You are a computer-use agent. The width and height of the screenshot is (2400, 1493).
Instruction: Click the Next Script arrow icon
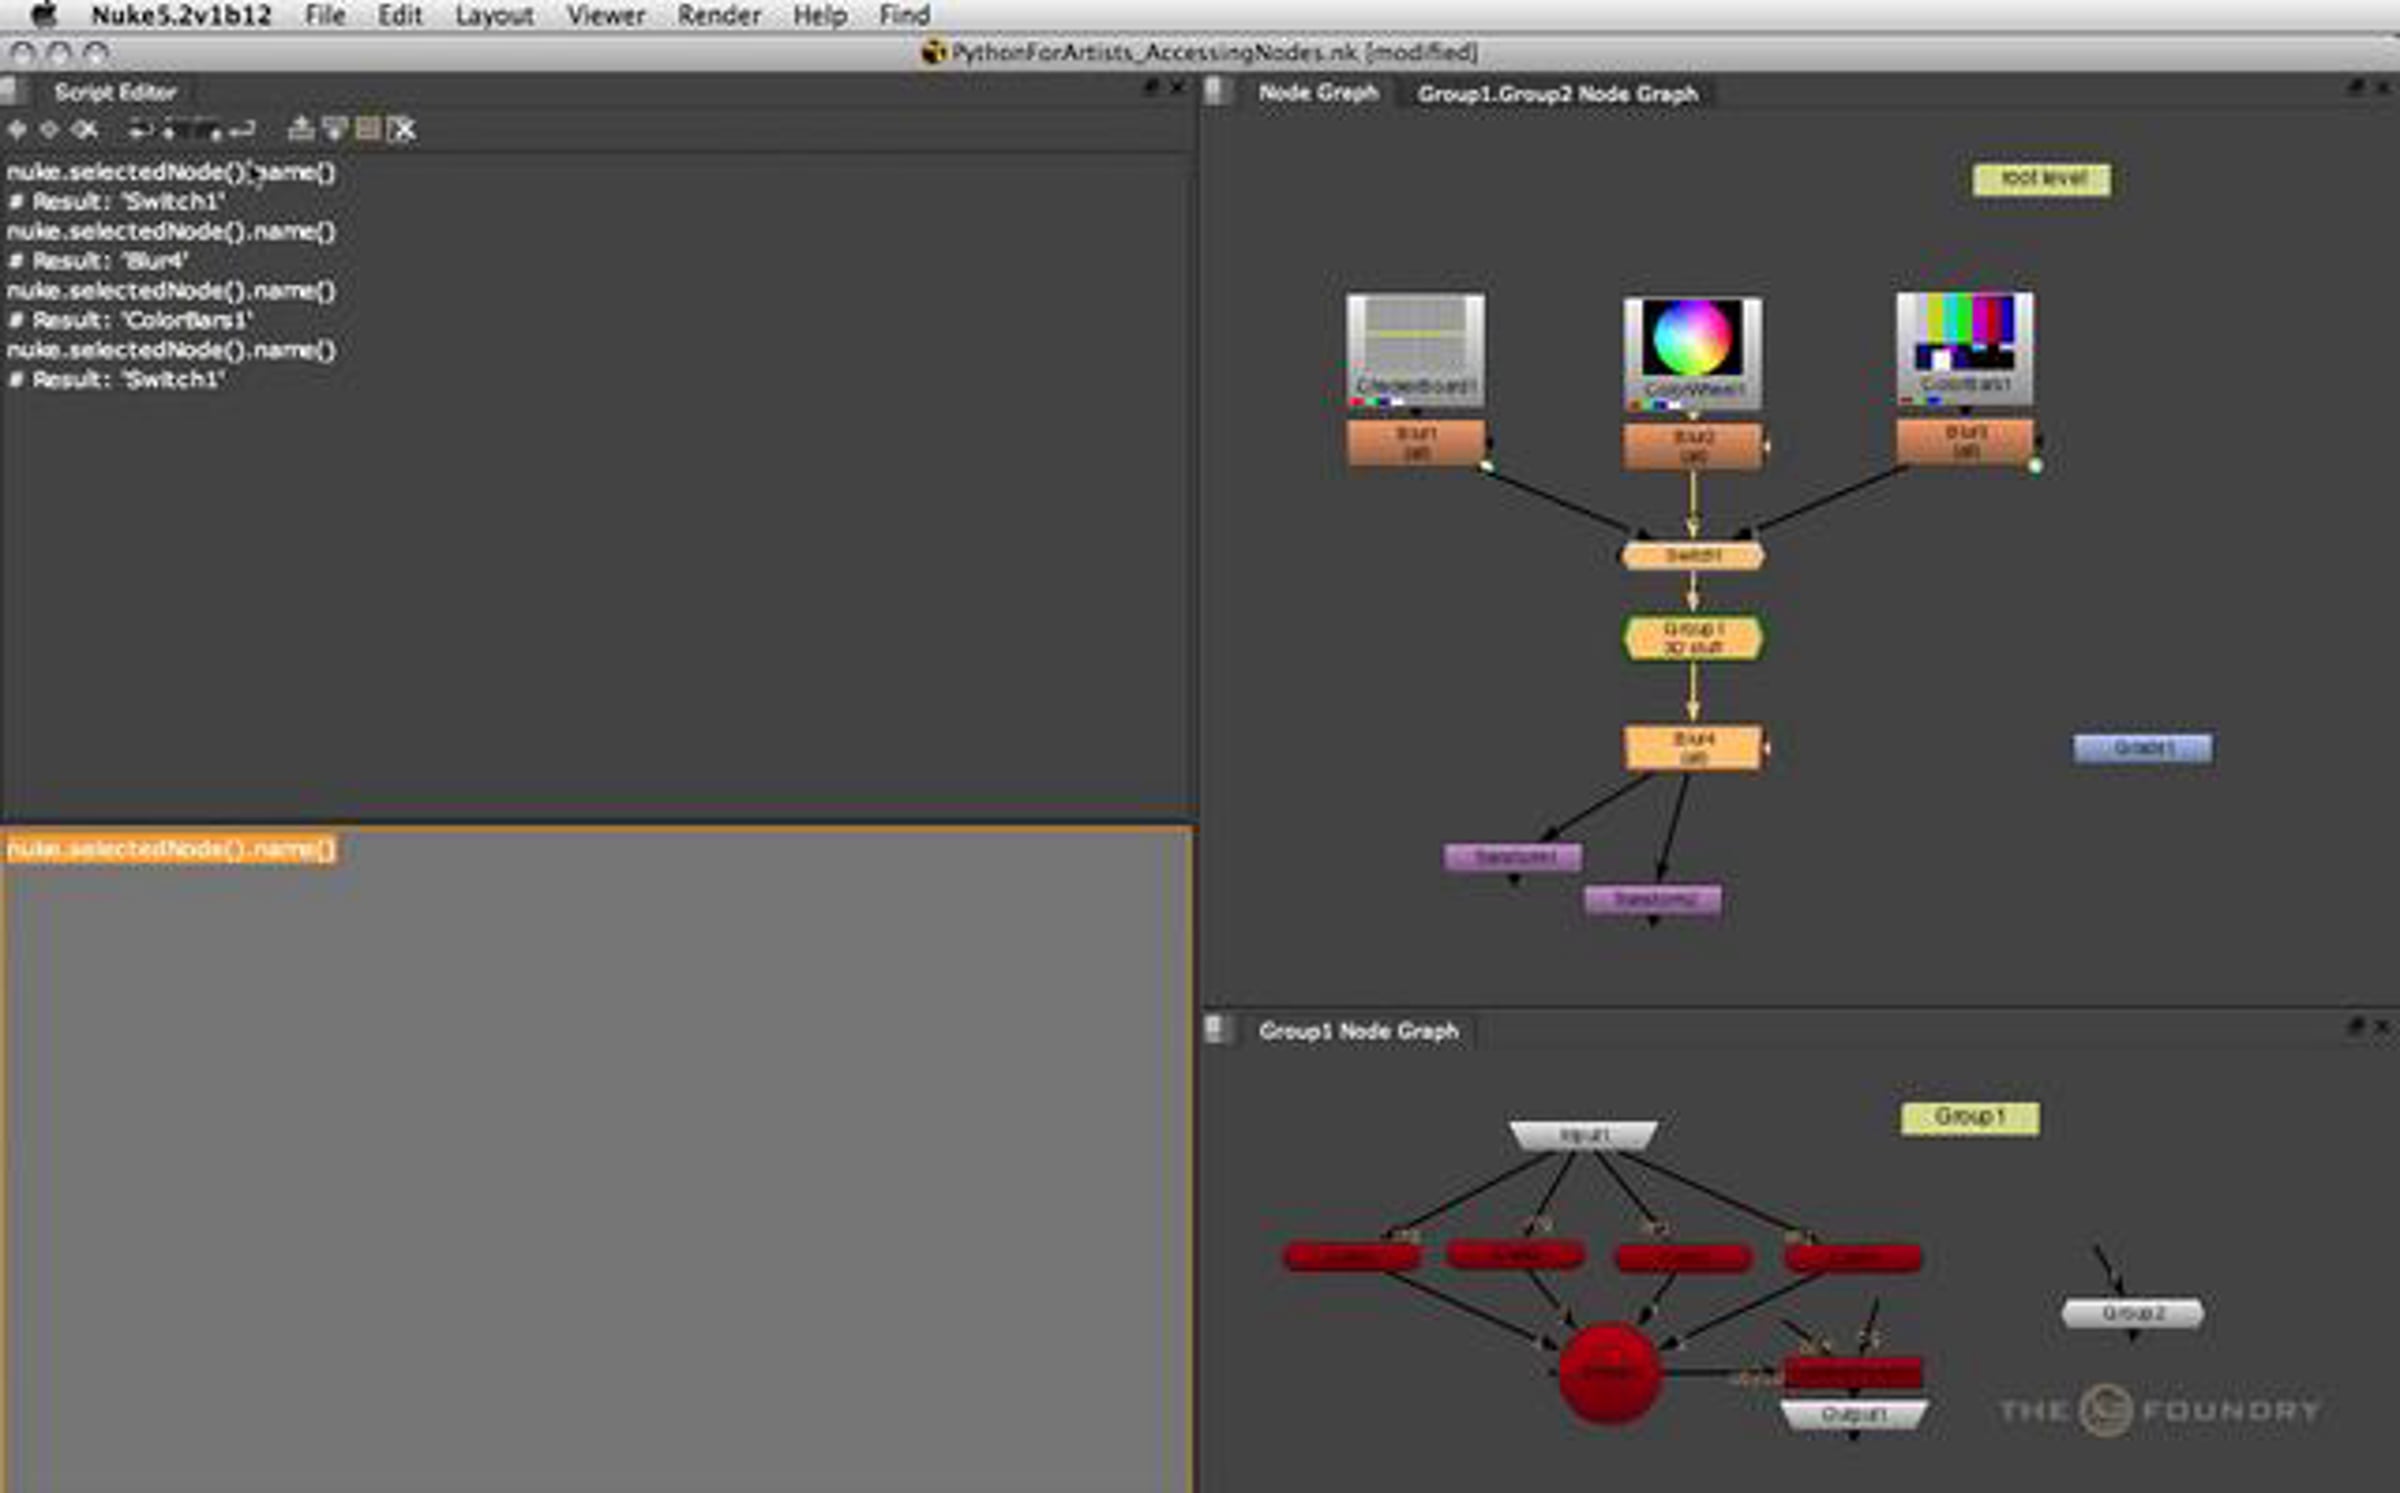tap(49, 129)
